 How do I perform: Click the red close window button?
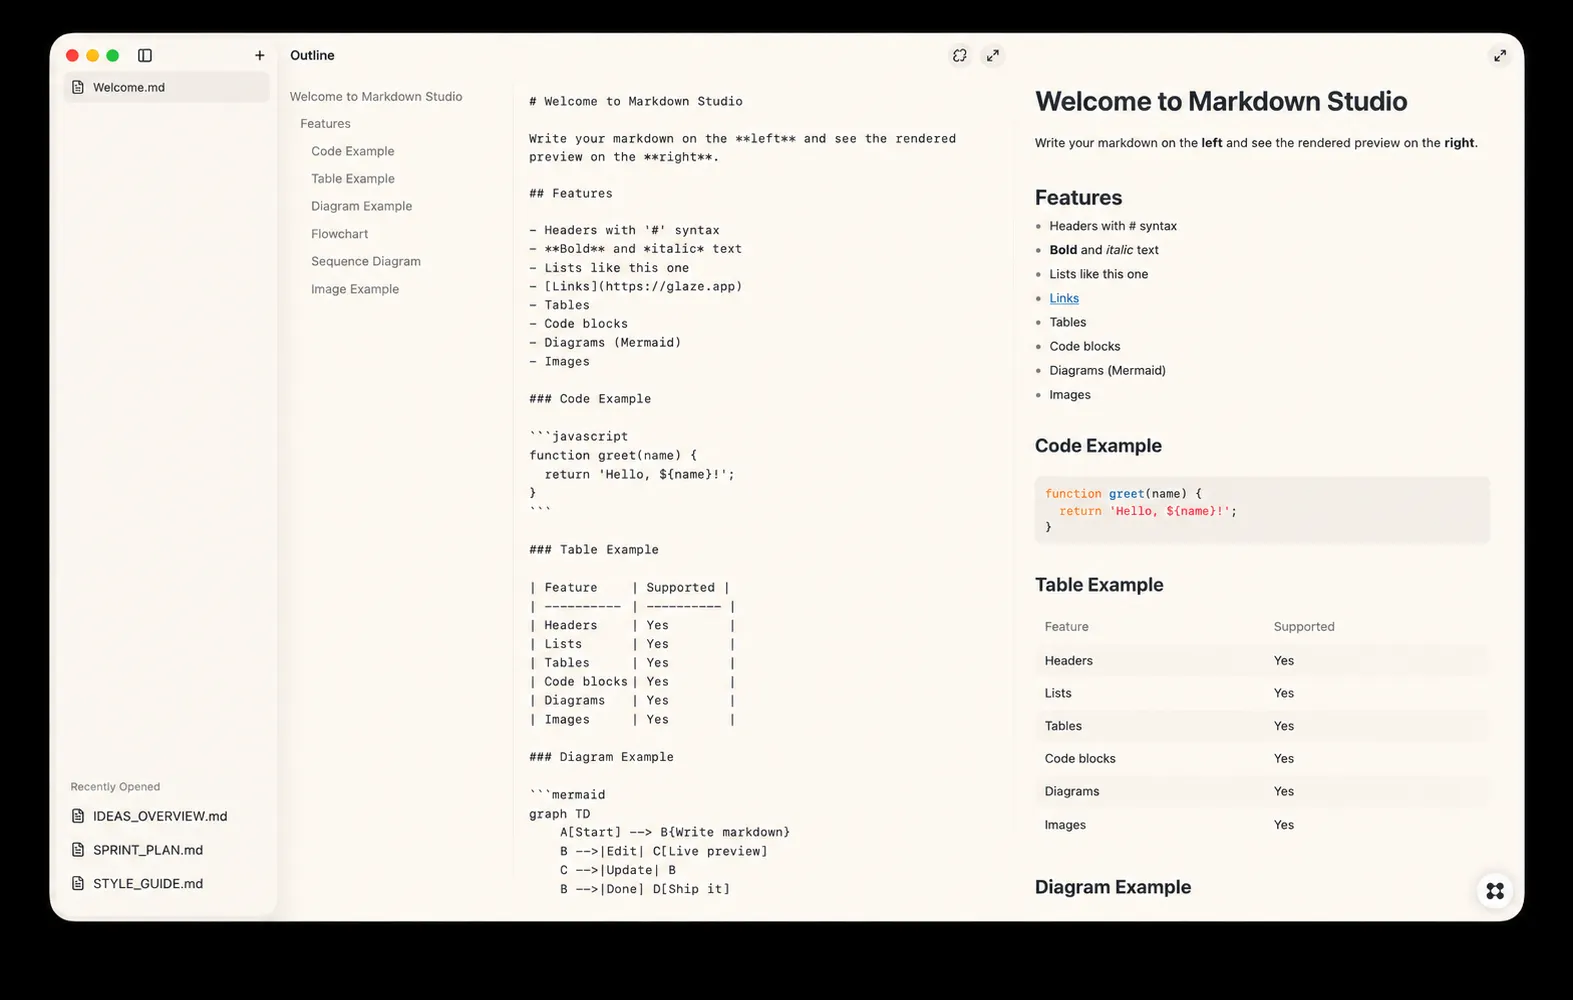click(72, 55)
